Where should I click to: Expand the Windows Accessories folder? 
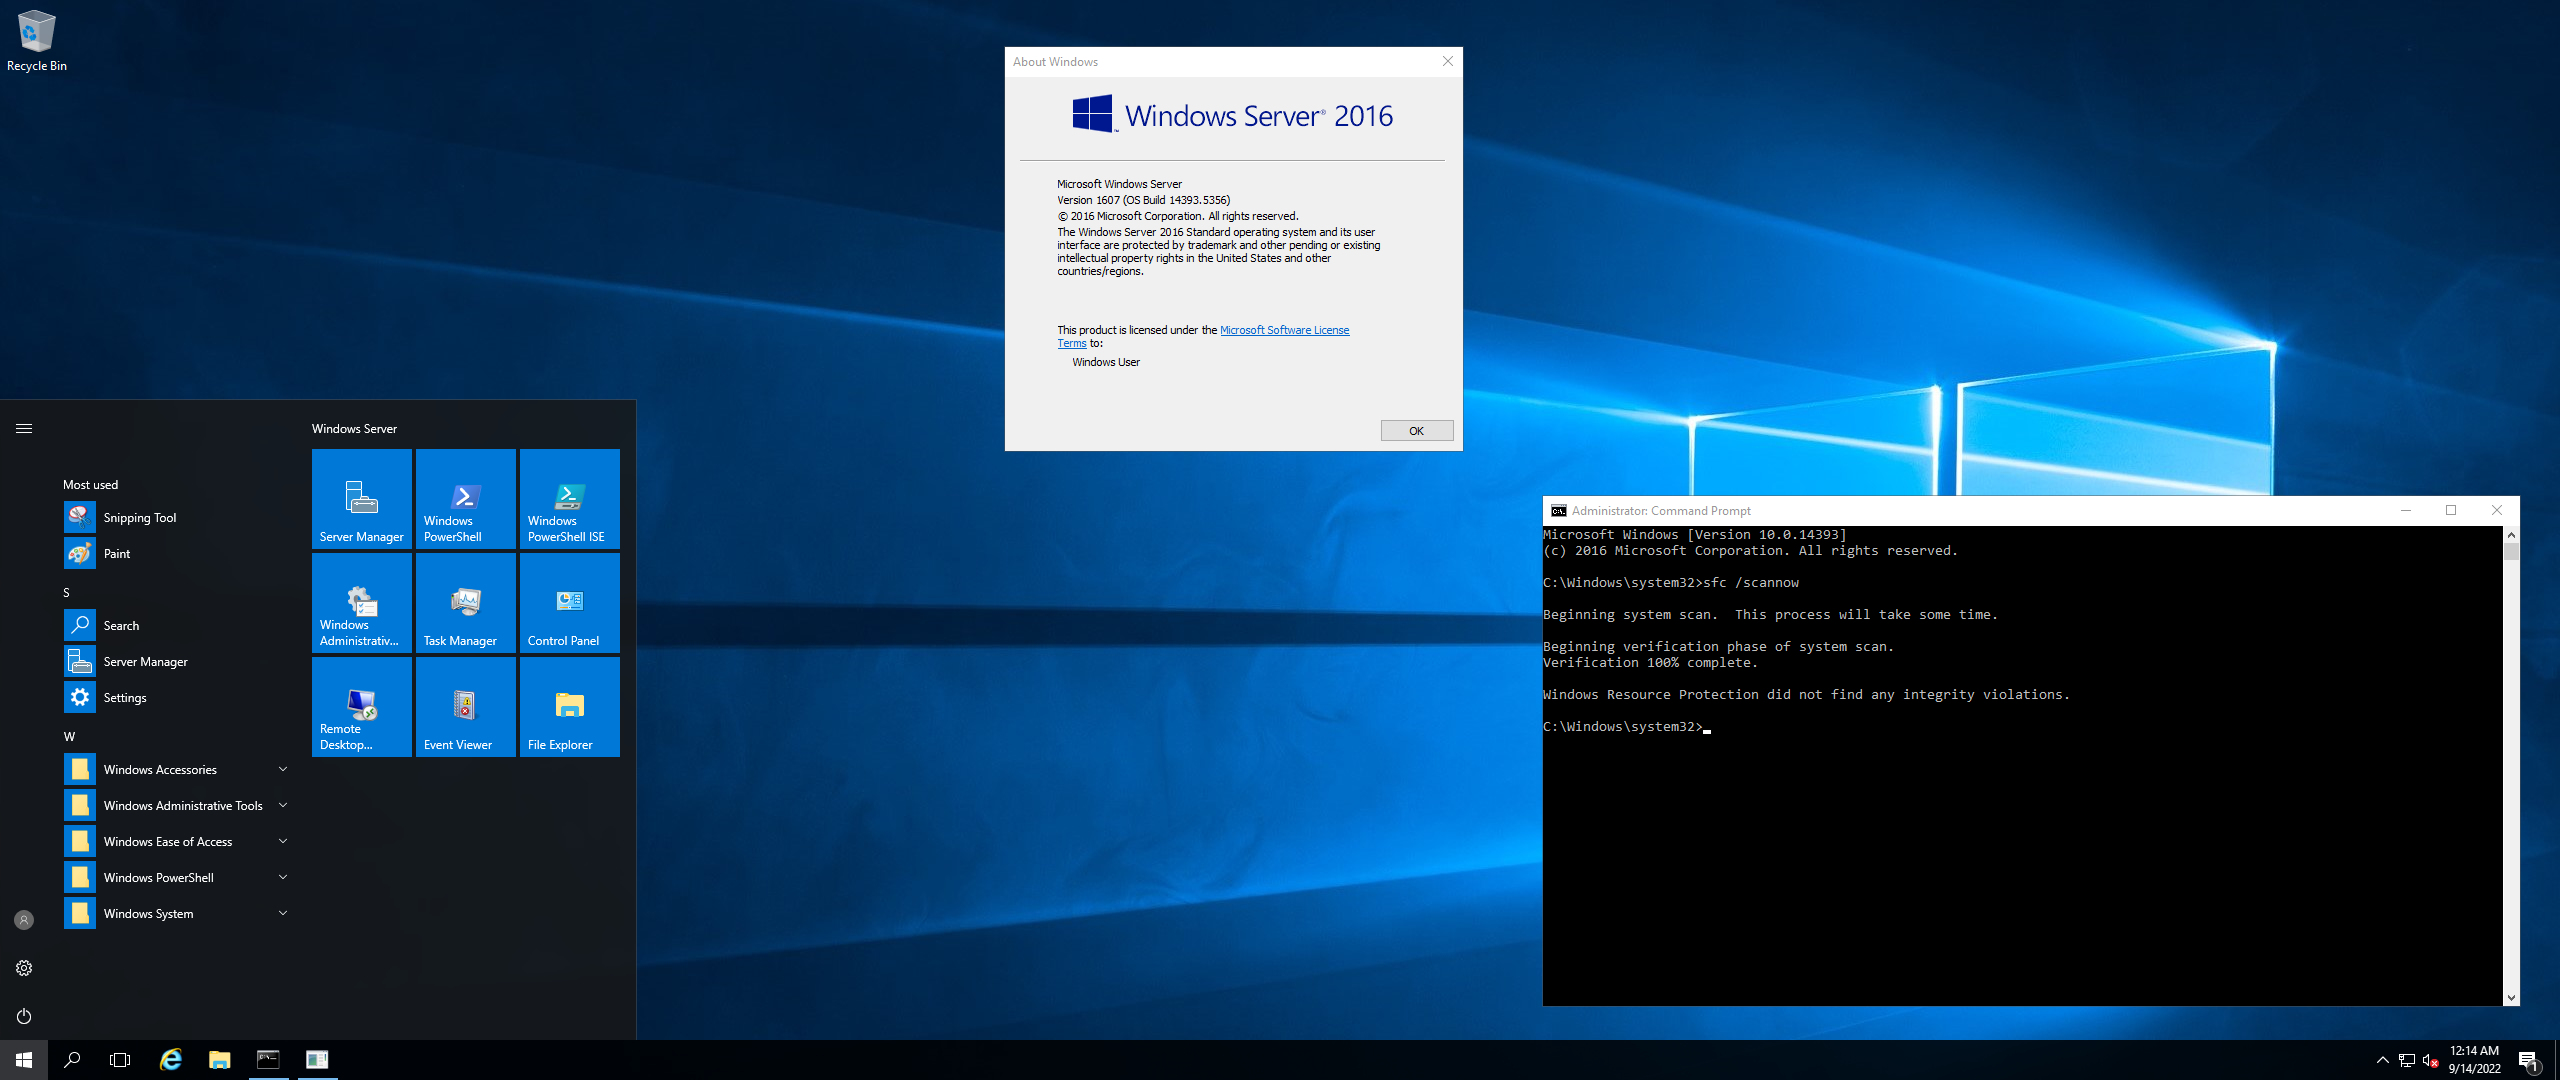(176, 769)
